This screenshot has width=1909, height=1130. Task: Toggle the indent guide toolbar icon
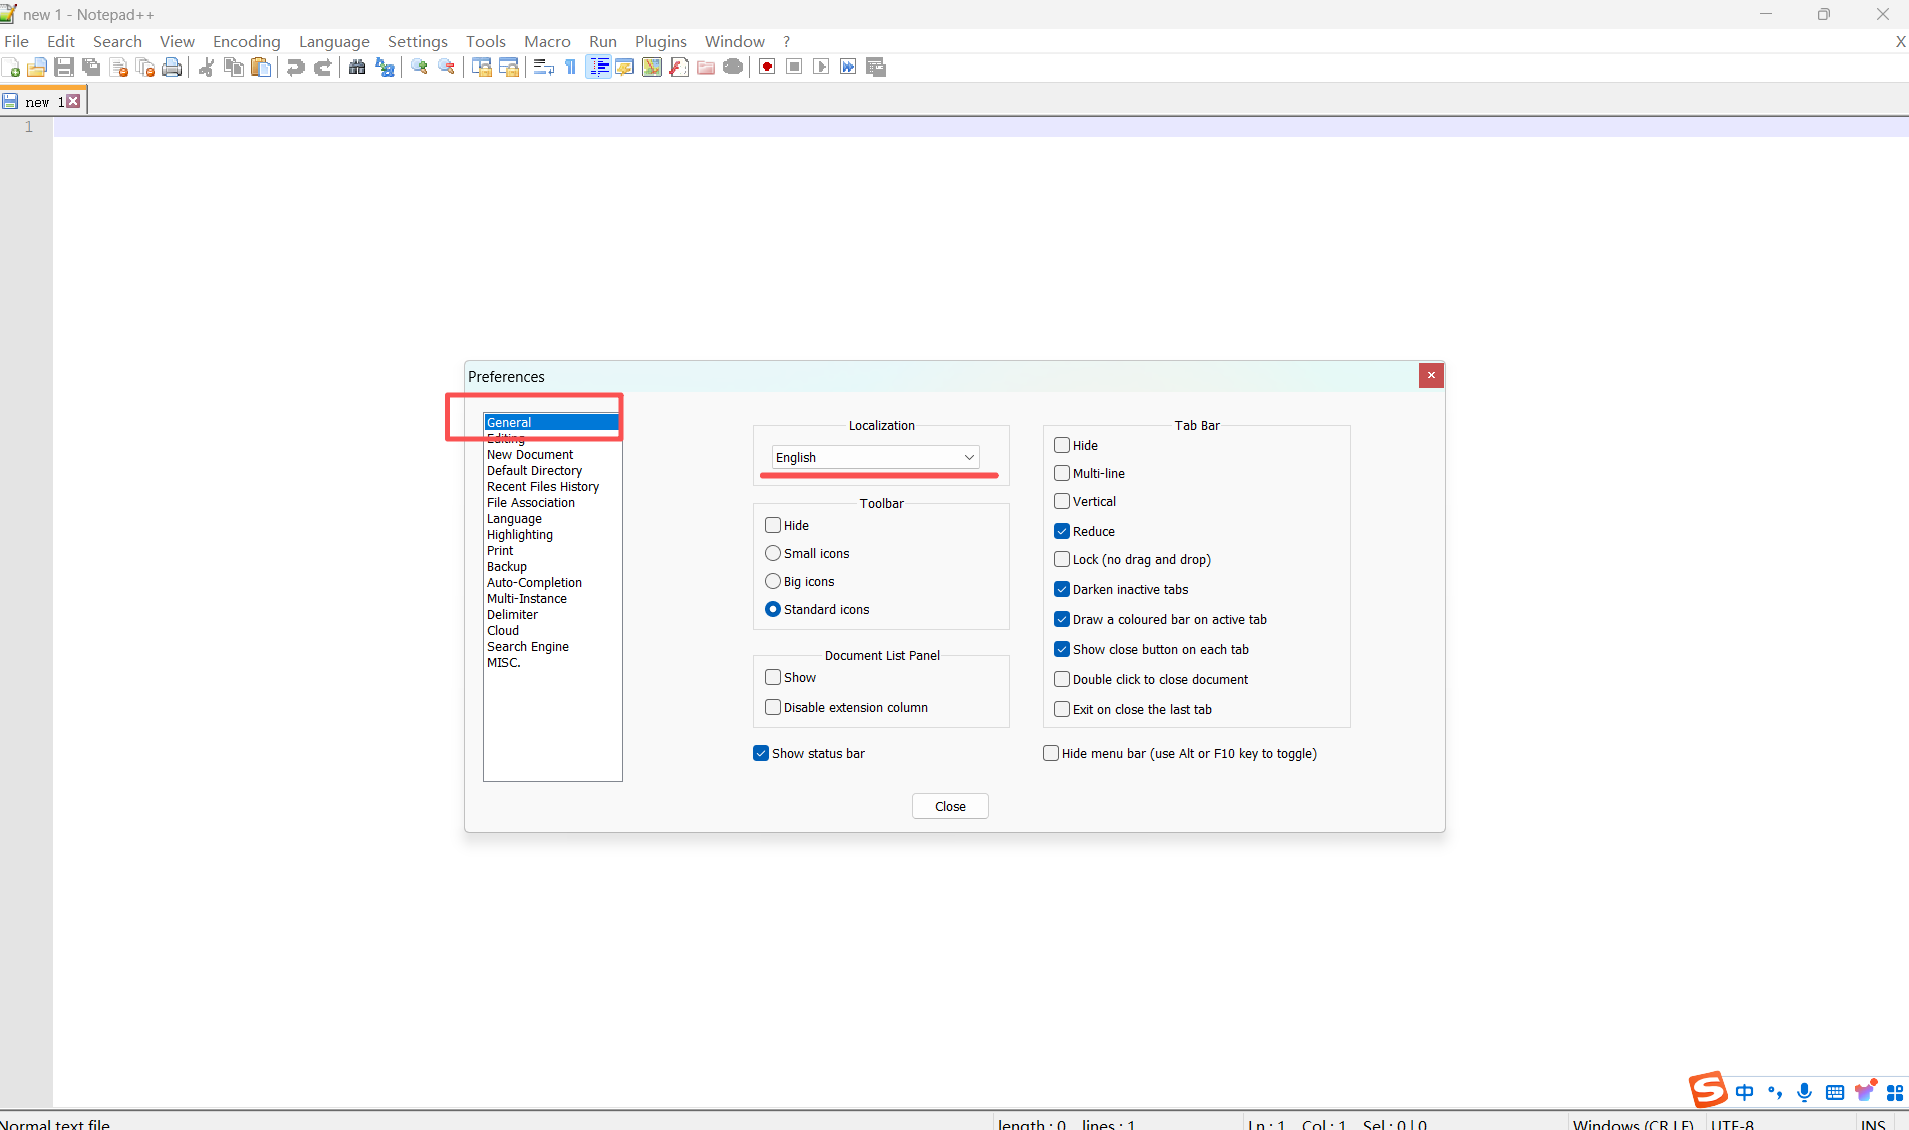coord(598,67)
